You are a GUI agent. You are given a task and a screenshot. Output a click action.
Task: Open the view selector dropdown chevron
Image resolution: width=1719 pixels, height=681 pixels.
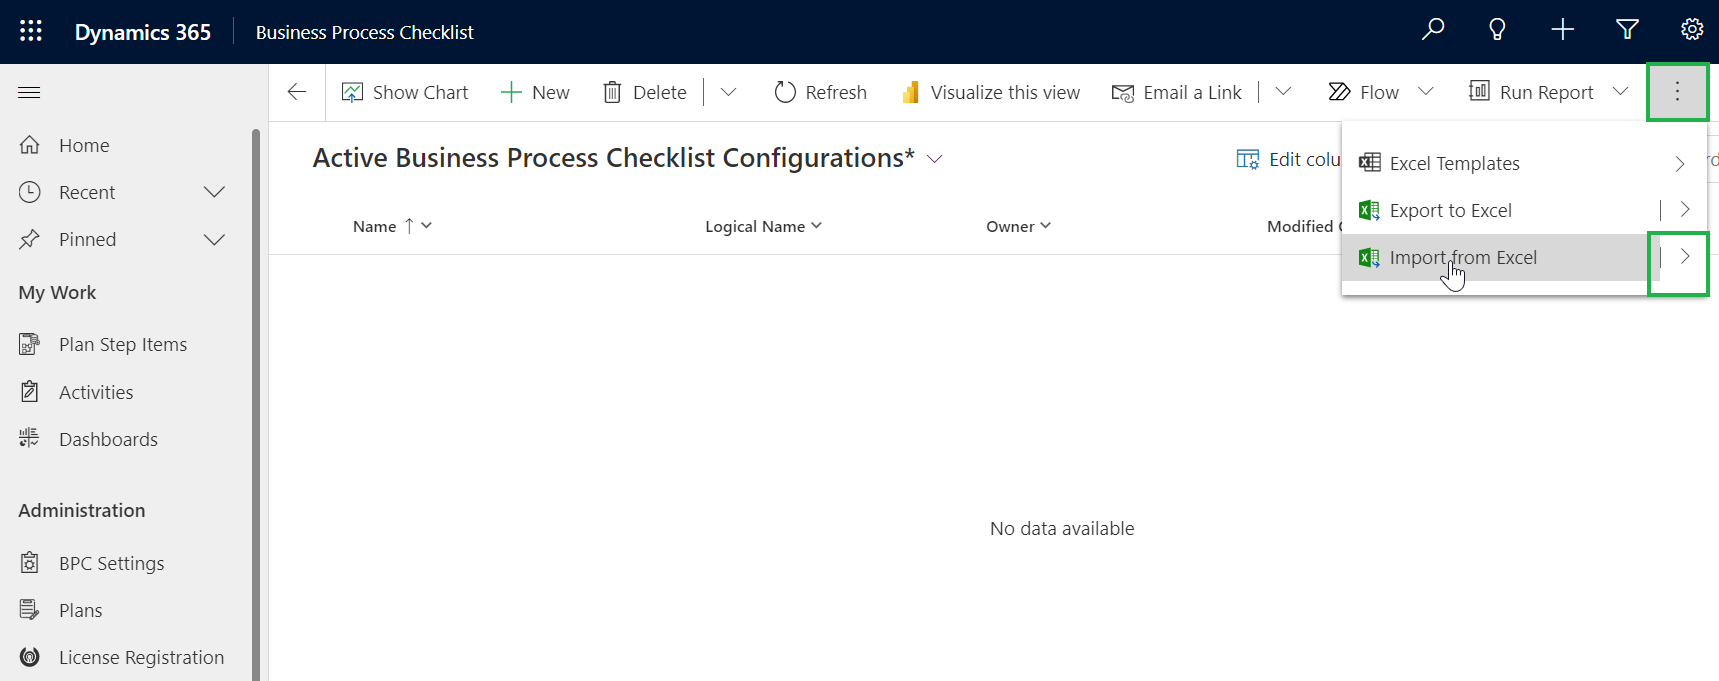pyautogui.click(x=935, y=159)
